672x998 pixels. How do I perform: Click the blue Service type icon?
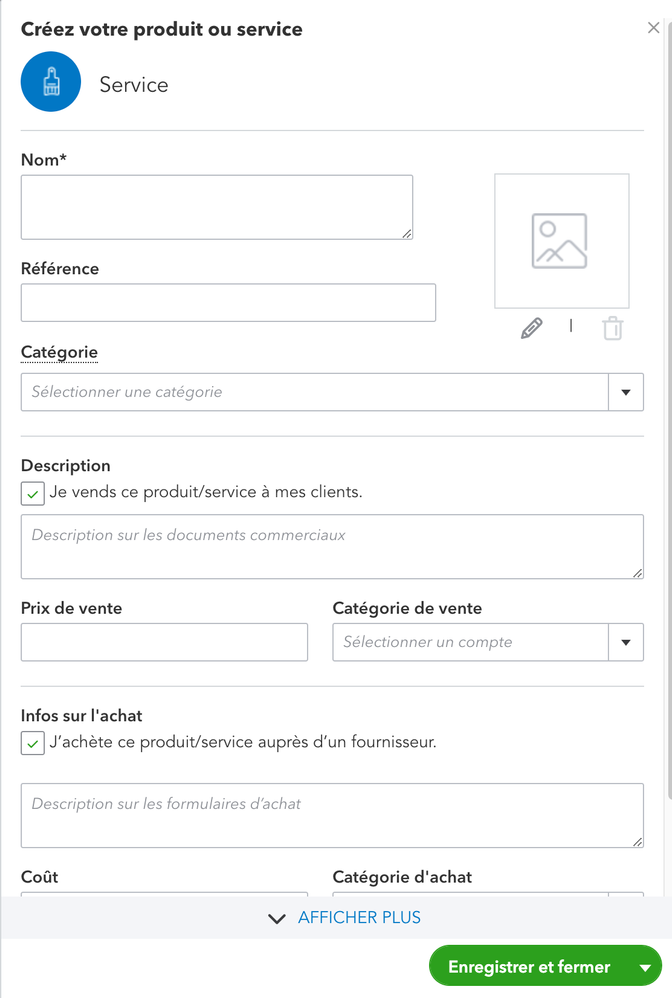(51, 83)
